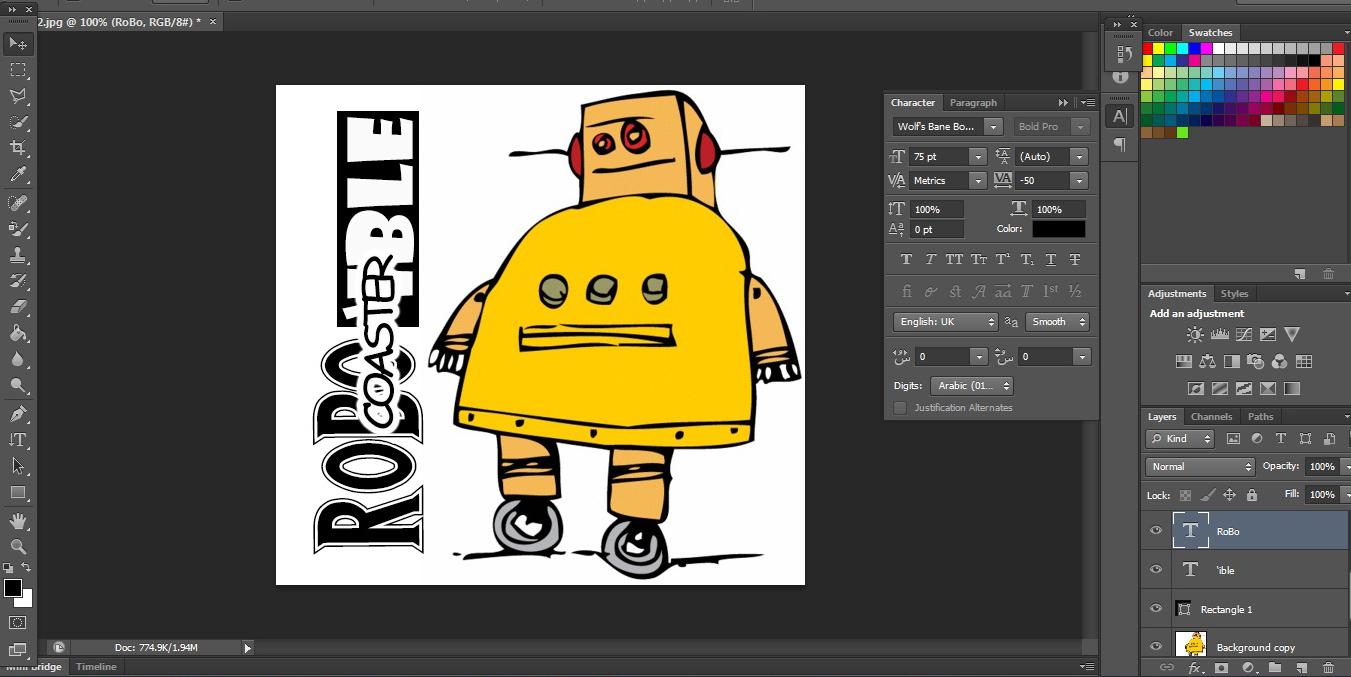Select the Horizontal Type tool
The image size is (1351, 677).
click(x=18, y=440)
